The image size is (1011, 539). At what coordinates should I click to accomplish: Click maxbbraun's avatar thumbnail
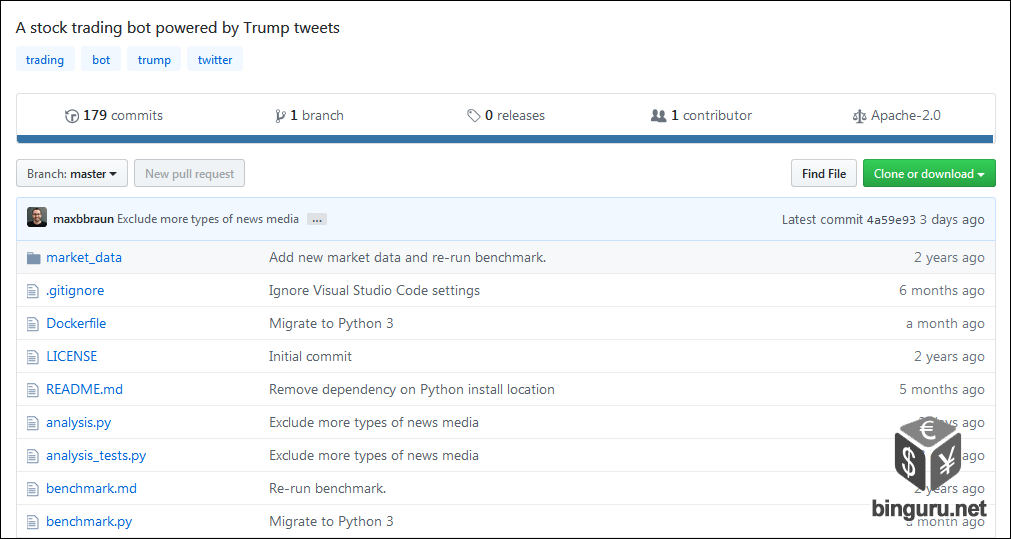point(37,217)
